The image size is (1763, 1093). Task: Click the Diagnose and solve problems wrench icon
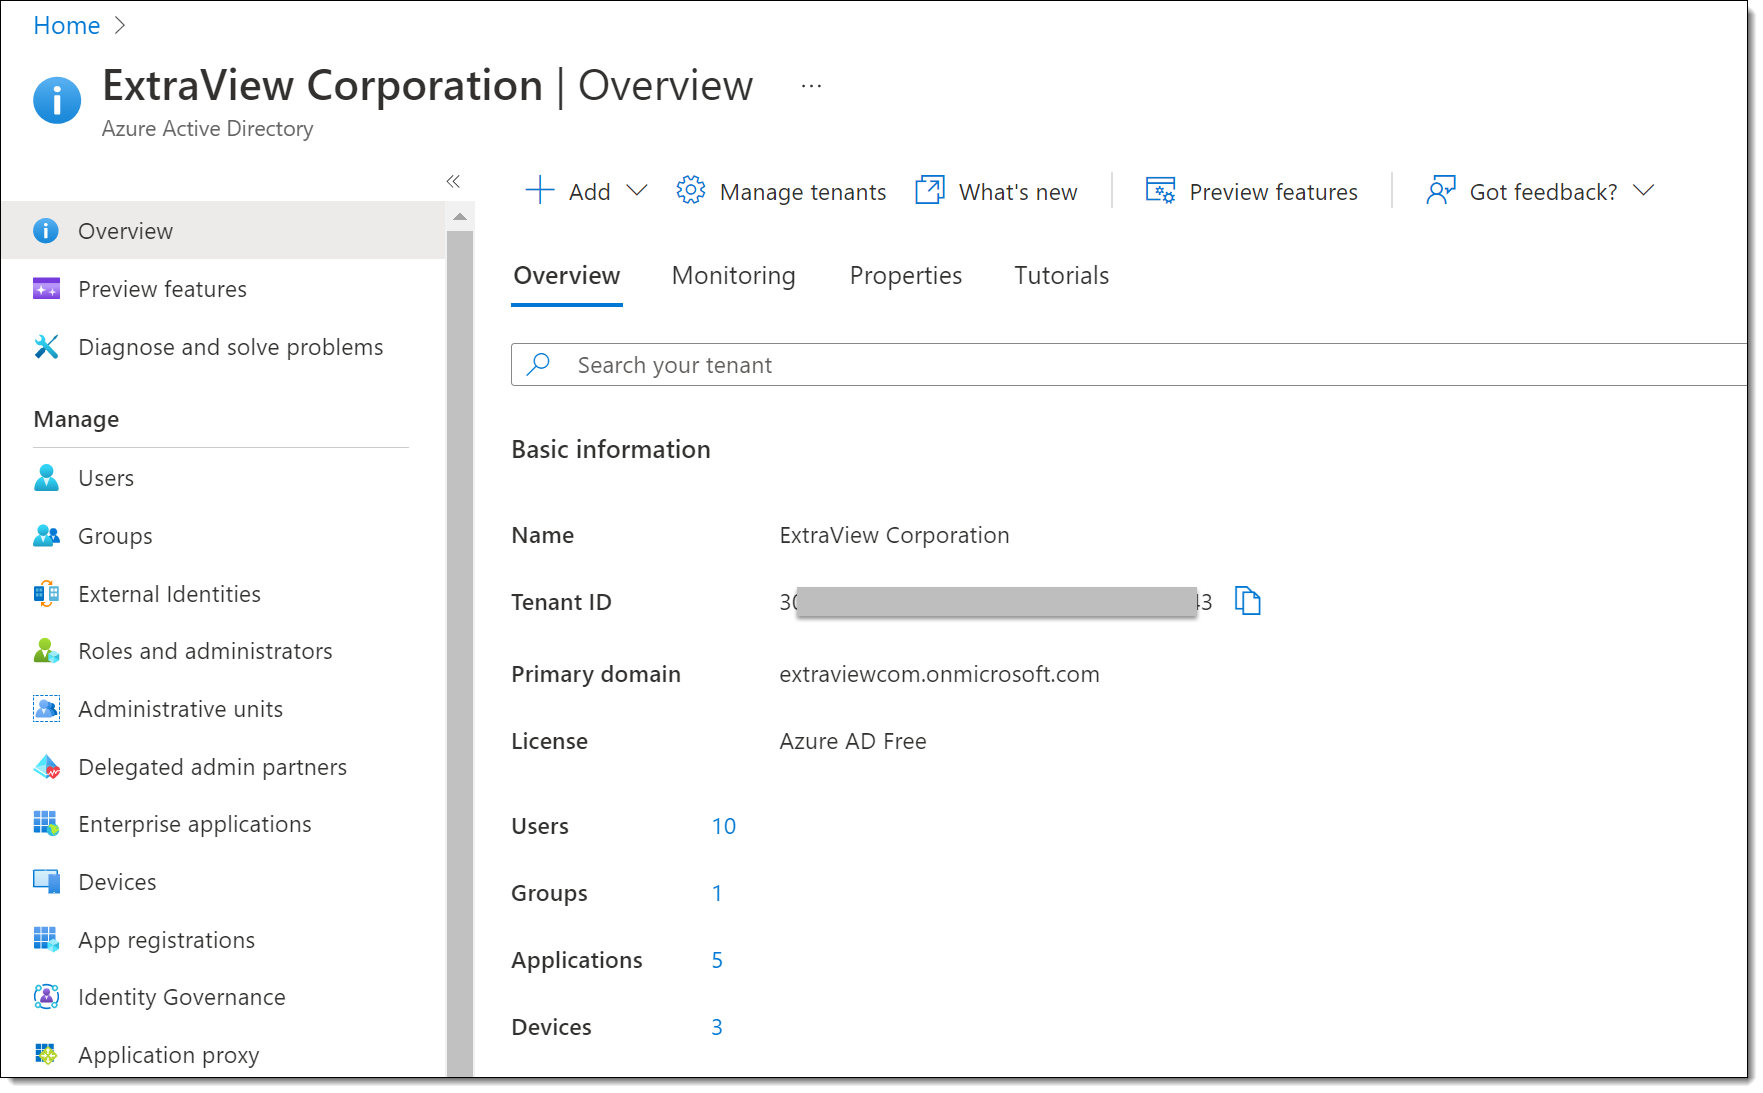point(46,347)
